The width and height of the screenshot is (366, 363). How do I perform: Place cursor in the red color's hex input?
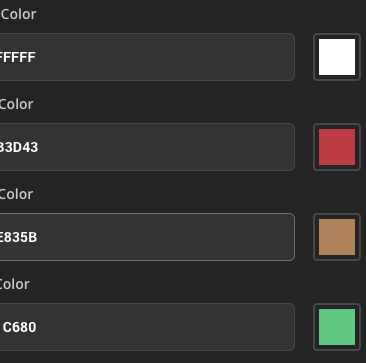tap(147, 147)
